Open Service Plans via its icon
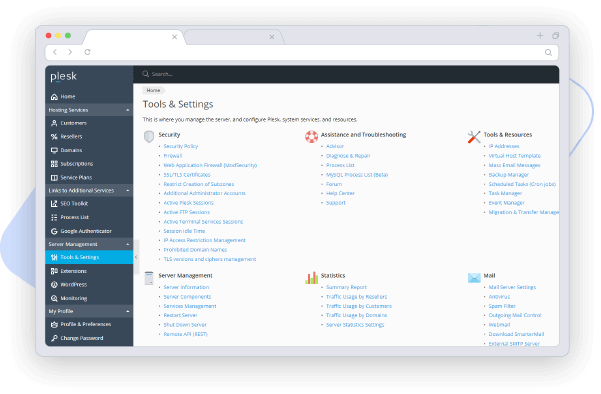601x394 pixels. click(54, 177)
